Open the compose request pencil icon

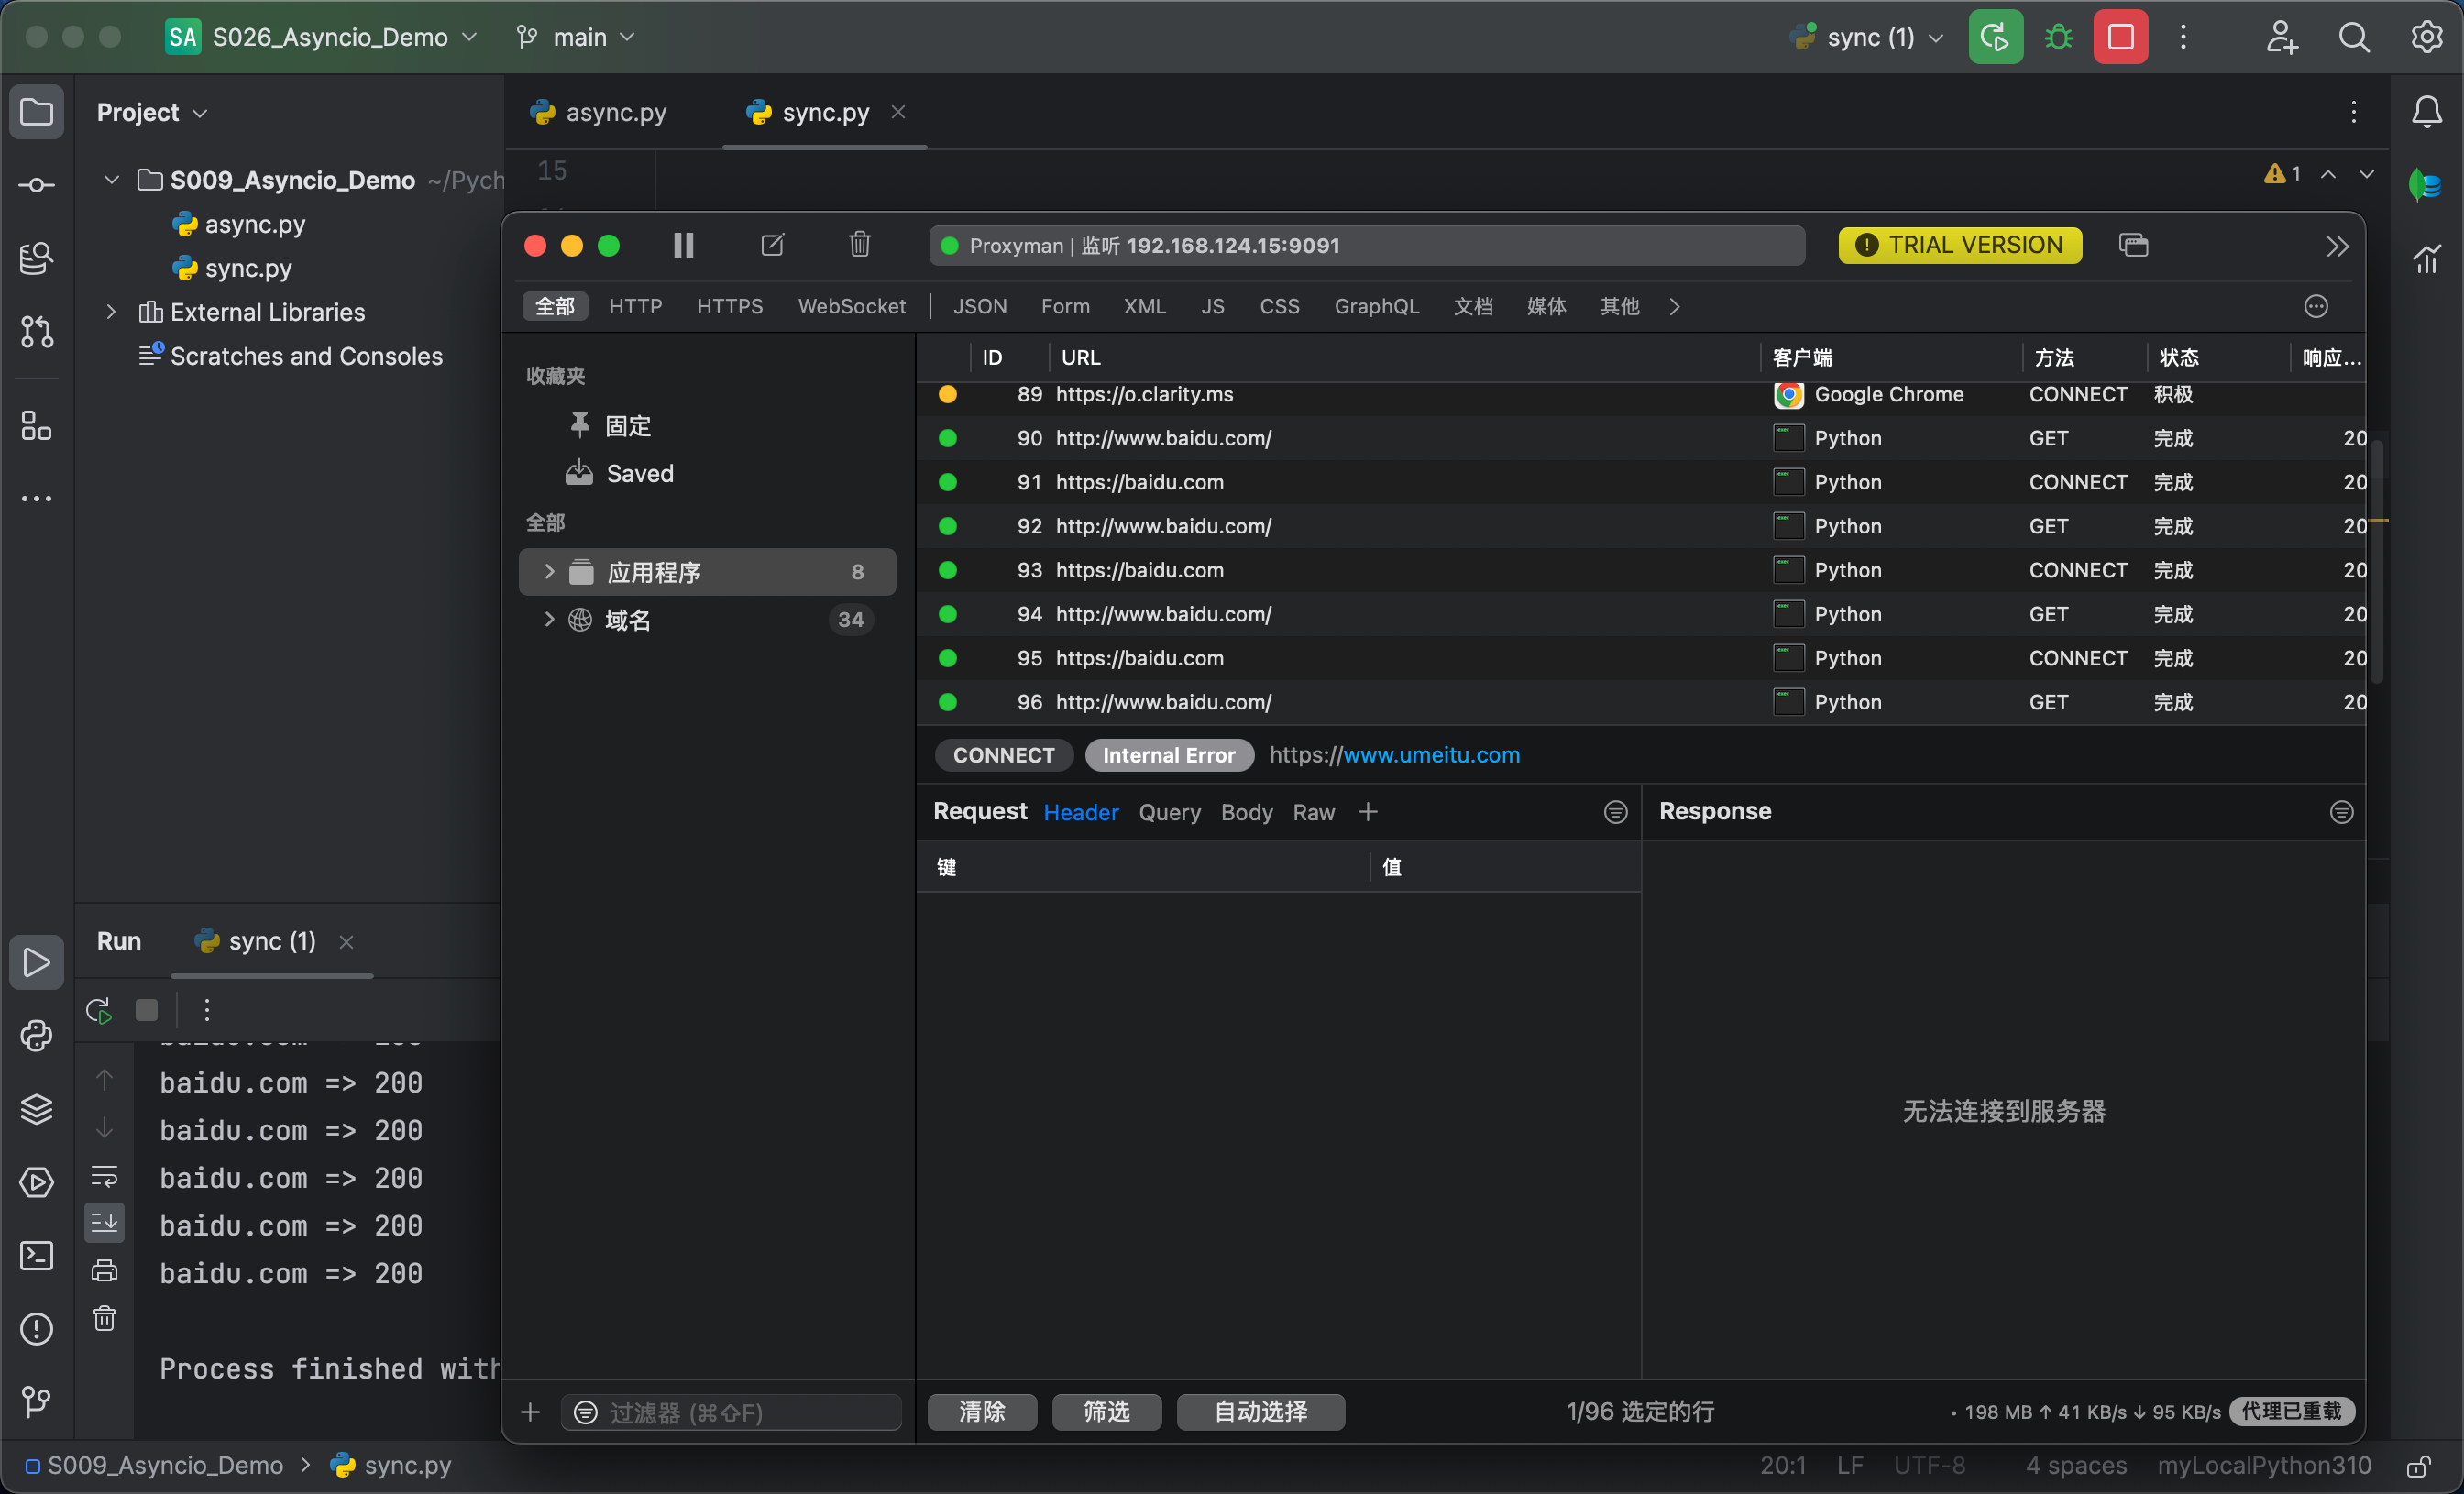(772, 246)
